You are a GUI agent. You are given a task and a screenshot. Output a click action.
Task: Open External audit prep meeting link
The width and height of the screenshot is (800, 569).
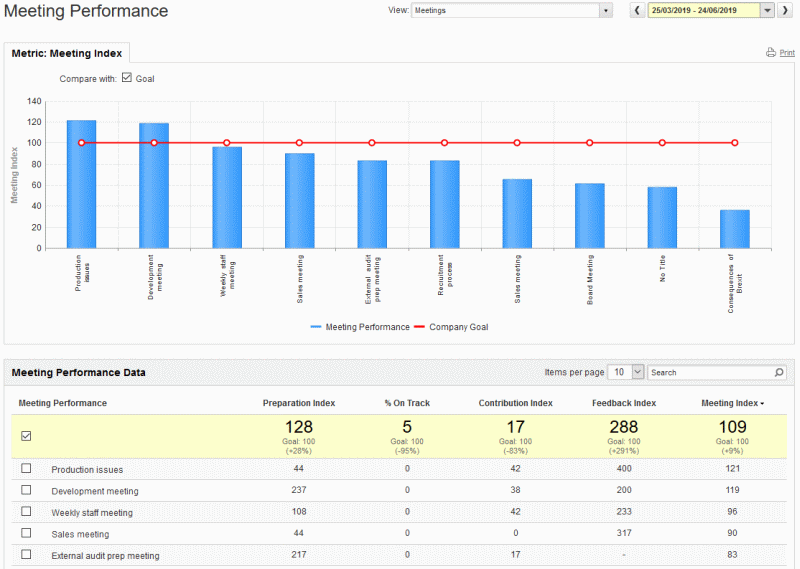point(105,555)
